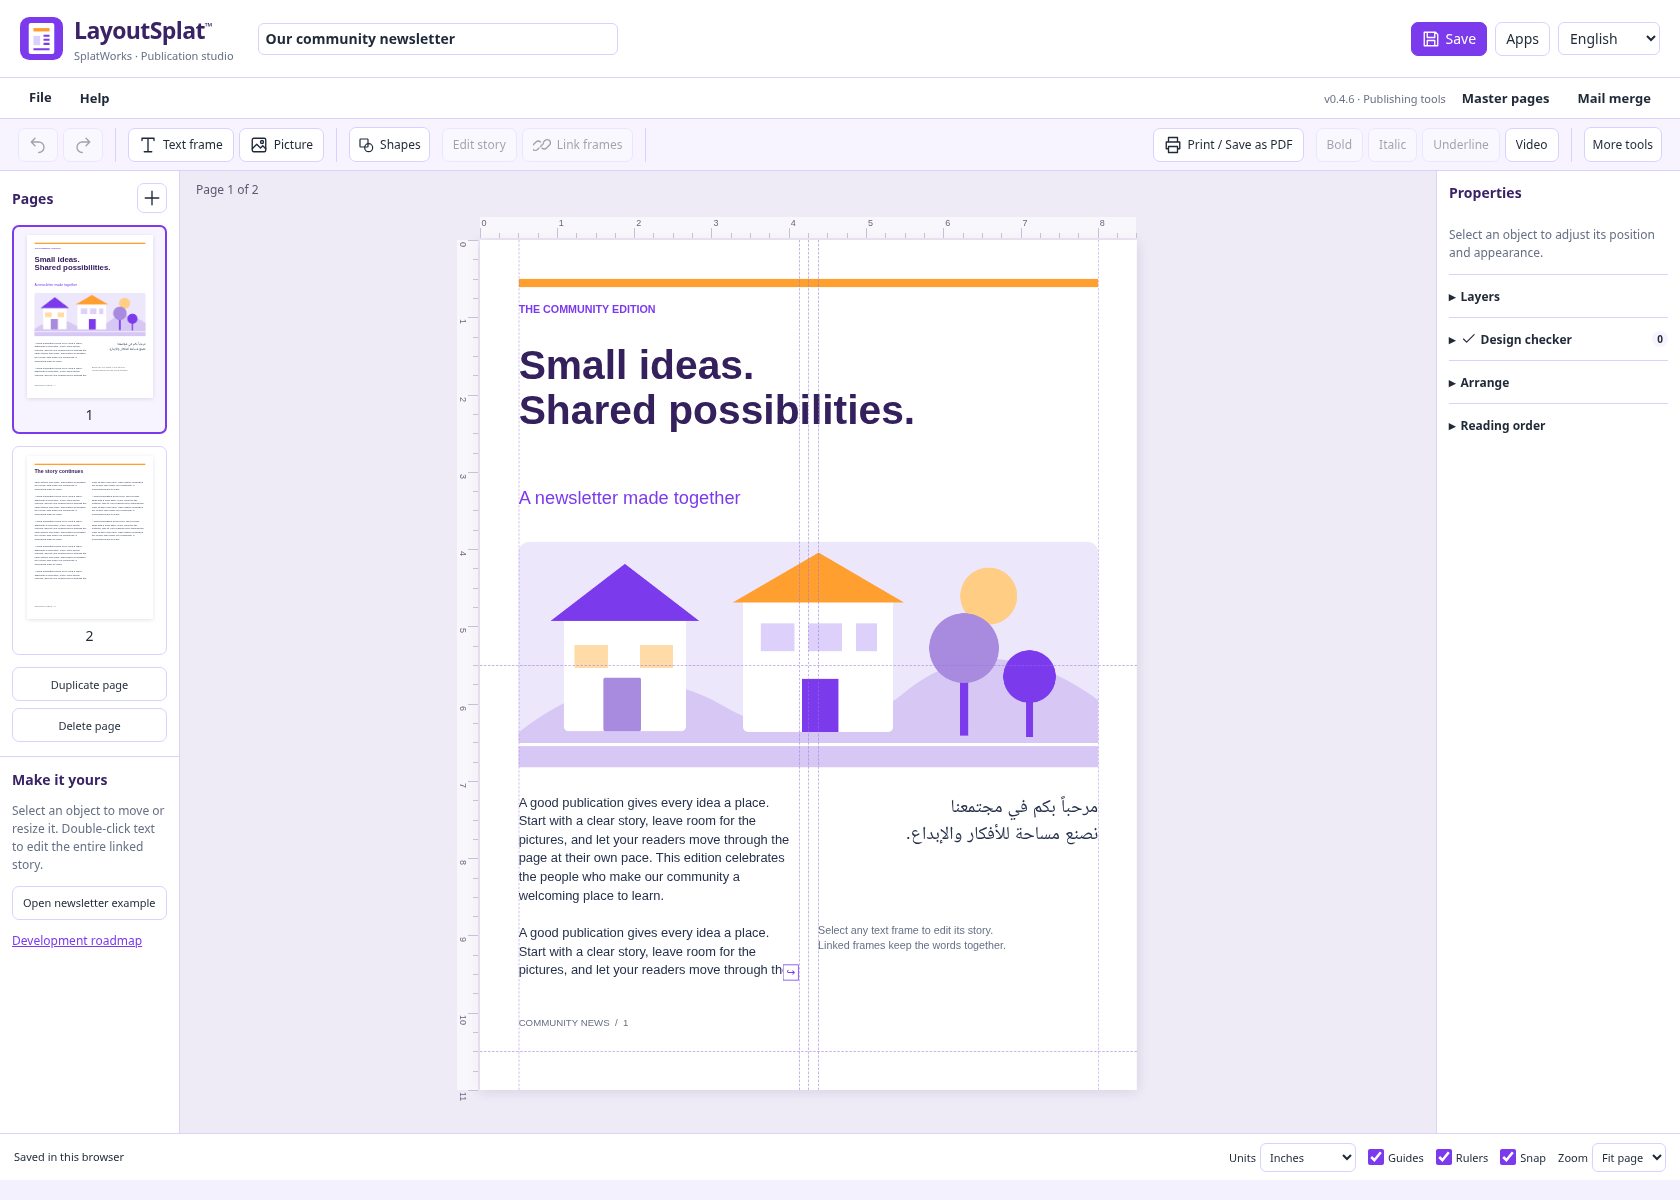Click the undo arrow icon
This screenshot has width=1680, height=1200.
click(x=38, y=145)
